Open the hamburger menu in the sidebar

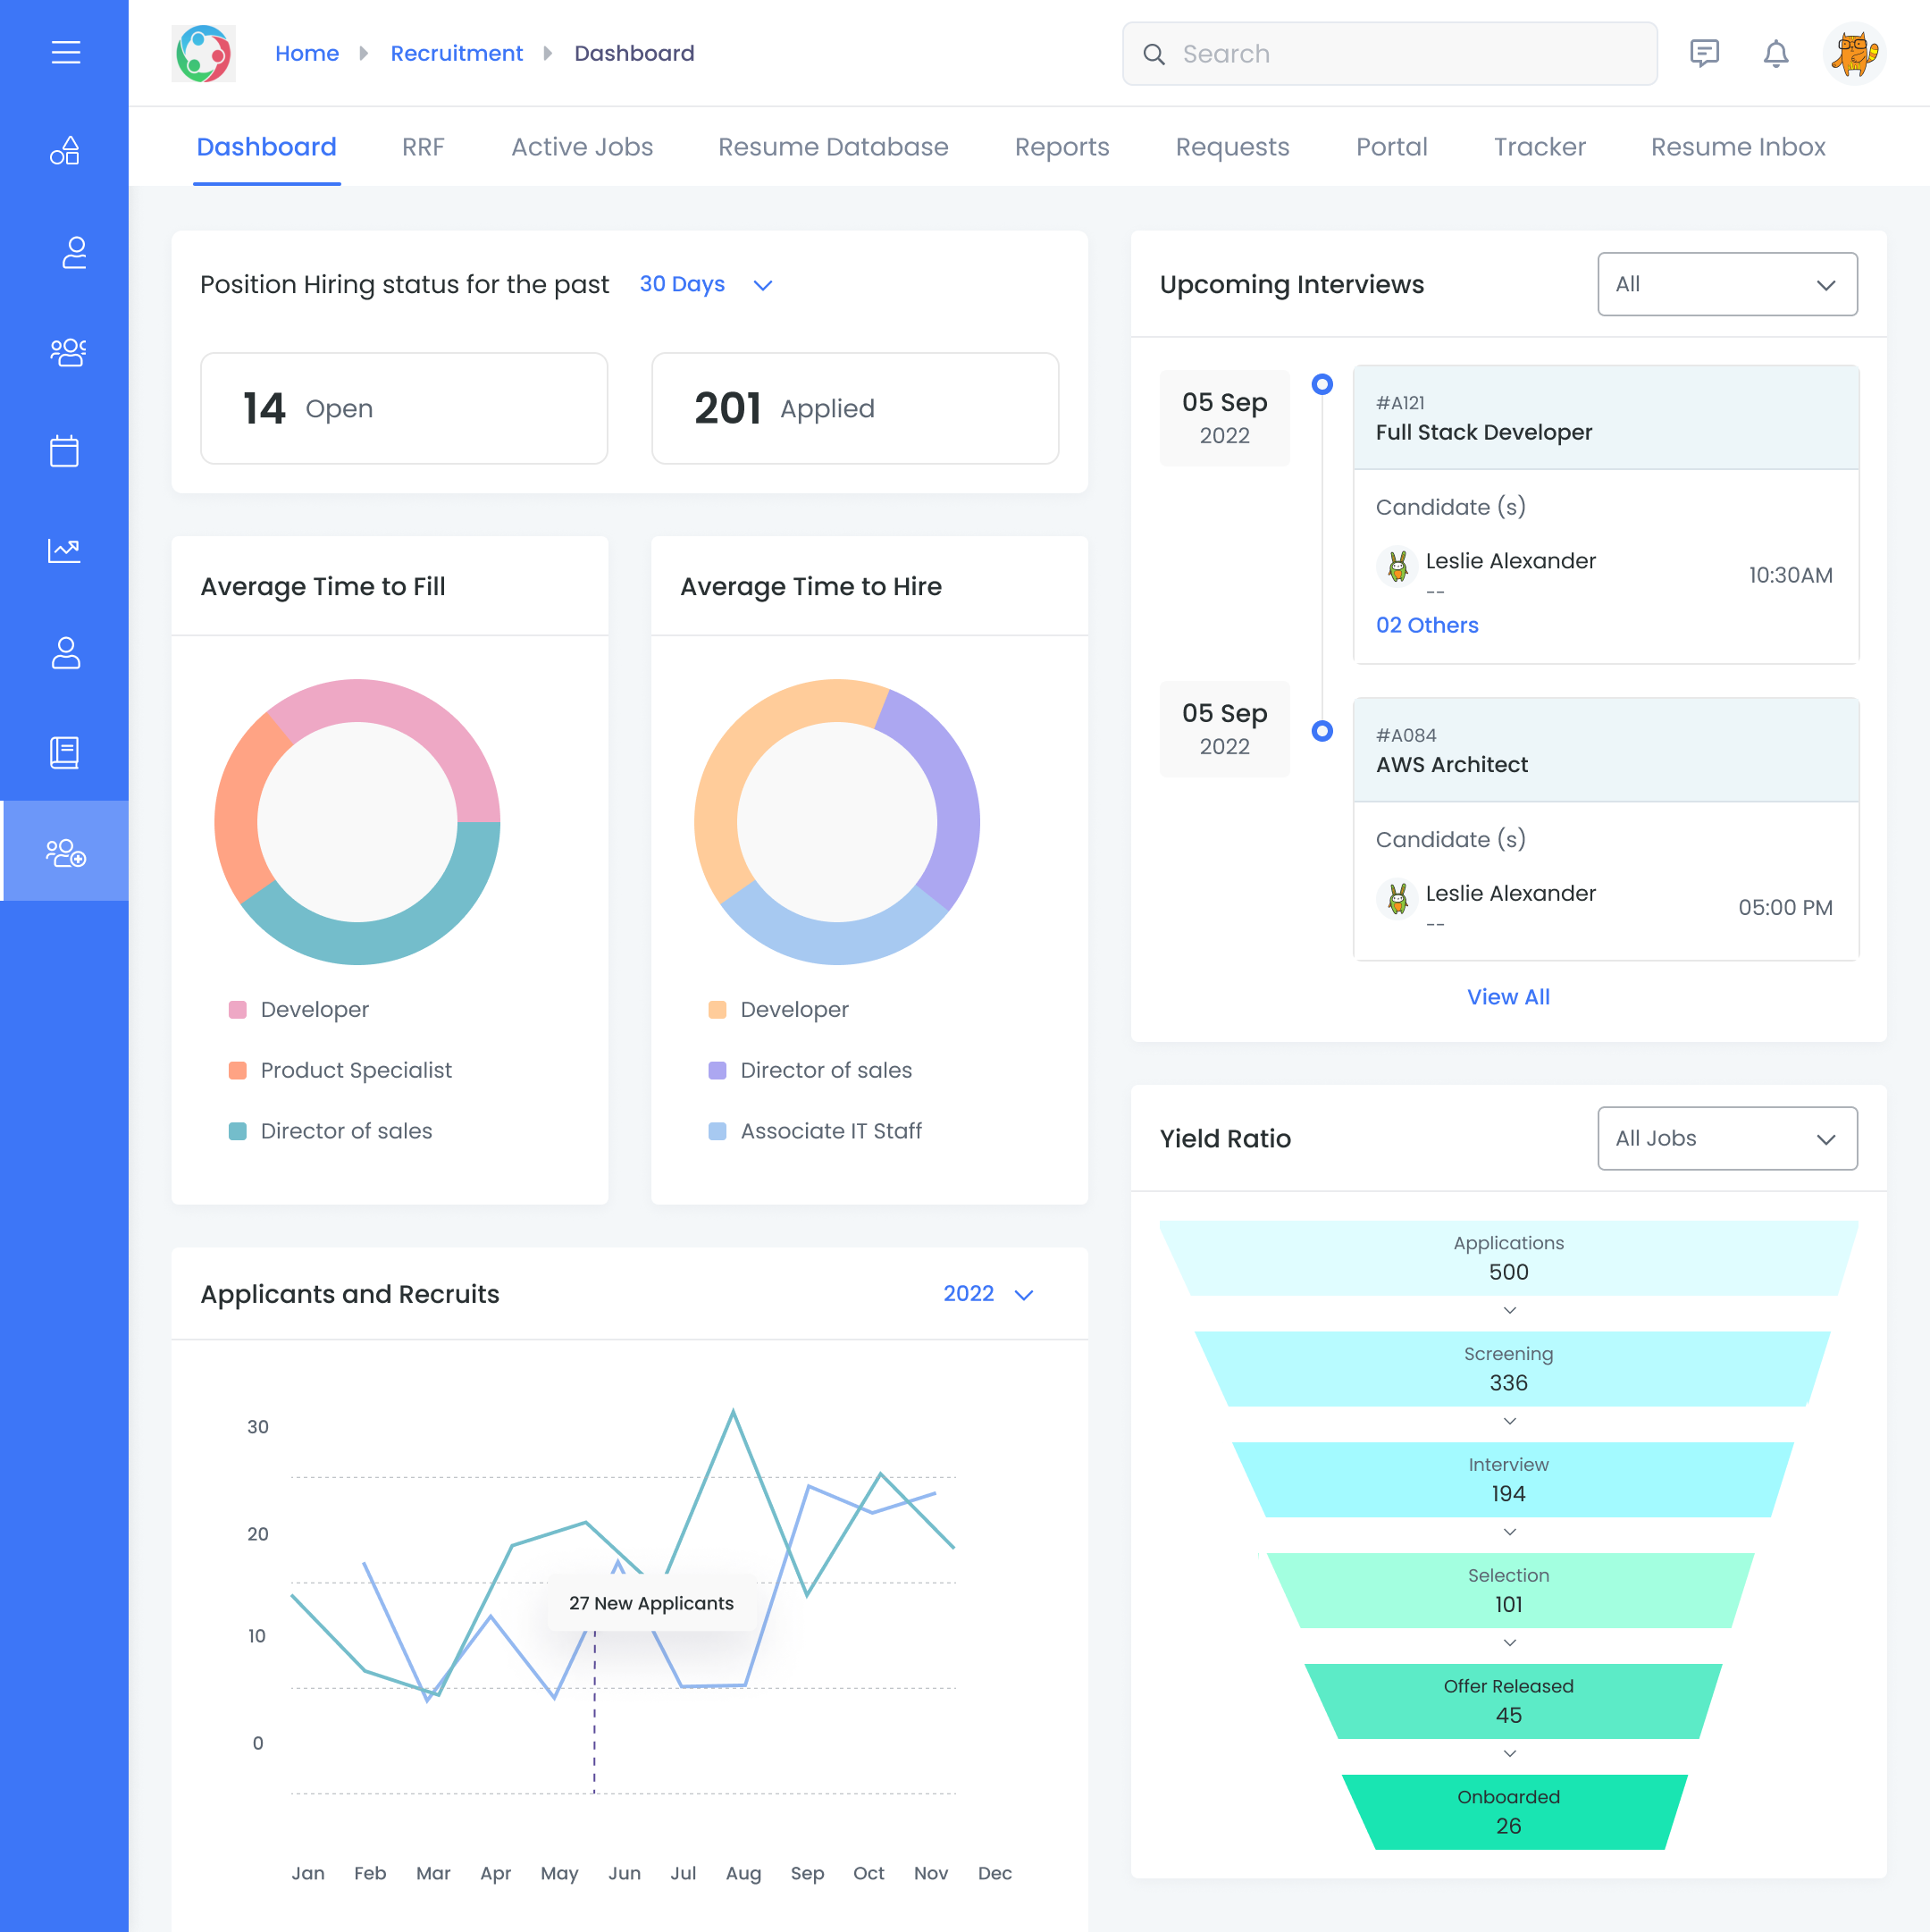tap(64, 53)
